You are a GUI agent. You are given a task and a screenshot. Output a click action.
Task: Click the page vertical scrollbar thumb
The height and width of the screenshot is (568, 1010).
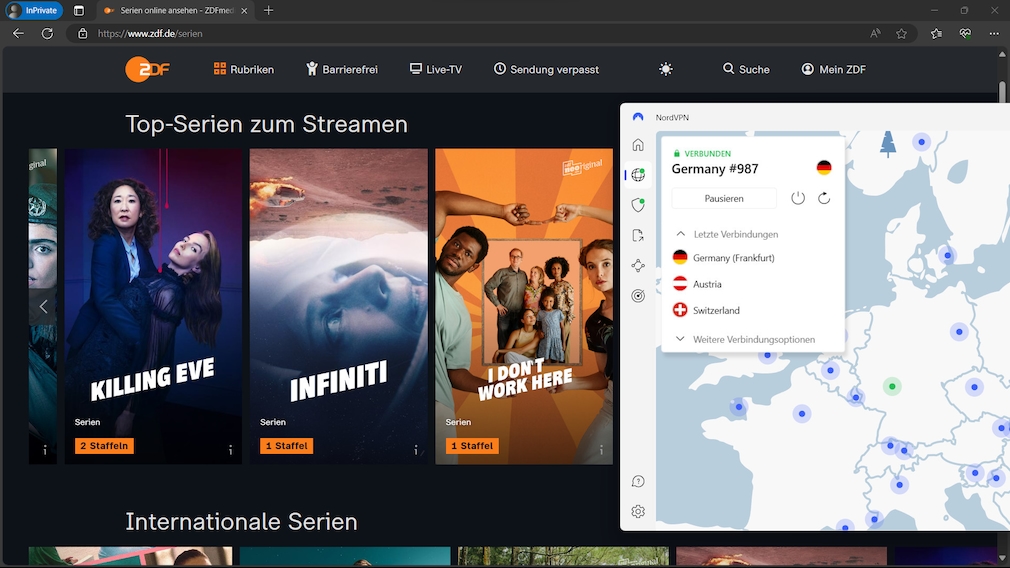point(1002,92)
